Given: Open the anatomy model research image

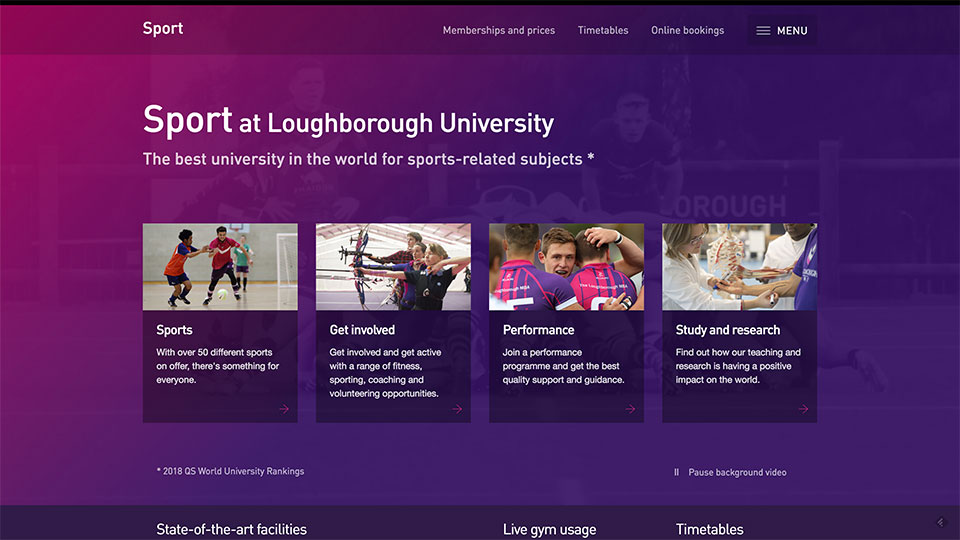Looking at the screenshot, I should click(x=739, y=266).
